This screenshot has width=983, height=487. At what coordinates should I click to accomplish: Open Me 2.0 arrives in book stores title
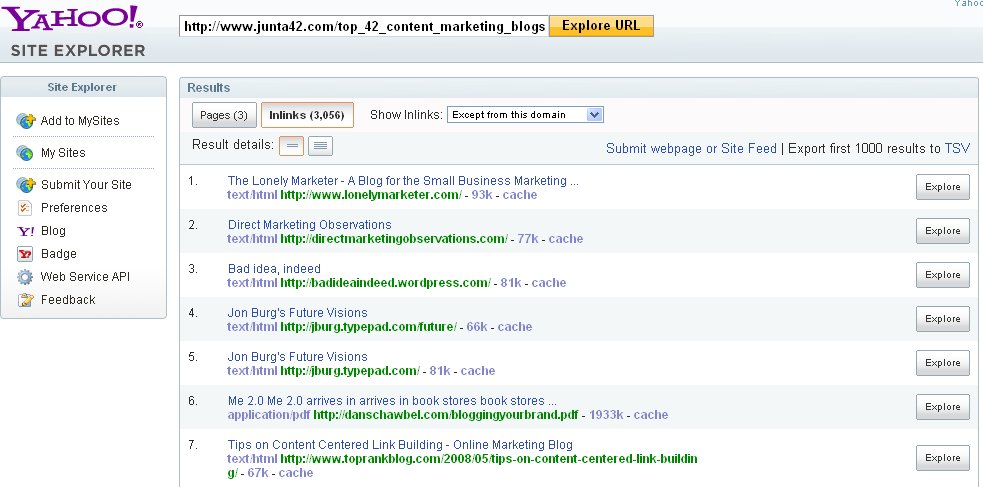click(x=392, y=401)
